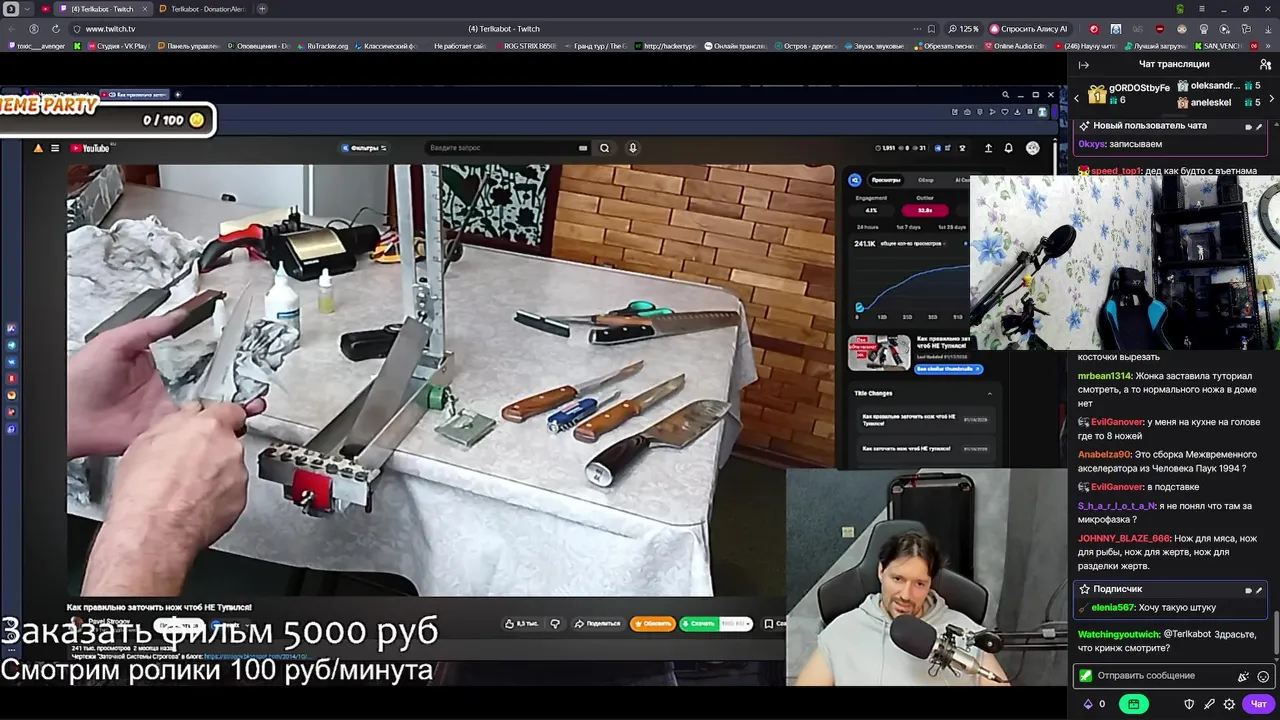1280x720 pixels.
Task: Click the video thumbnail in analytics panel
Action: tap(879, 352)
